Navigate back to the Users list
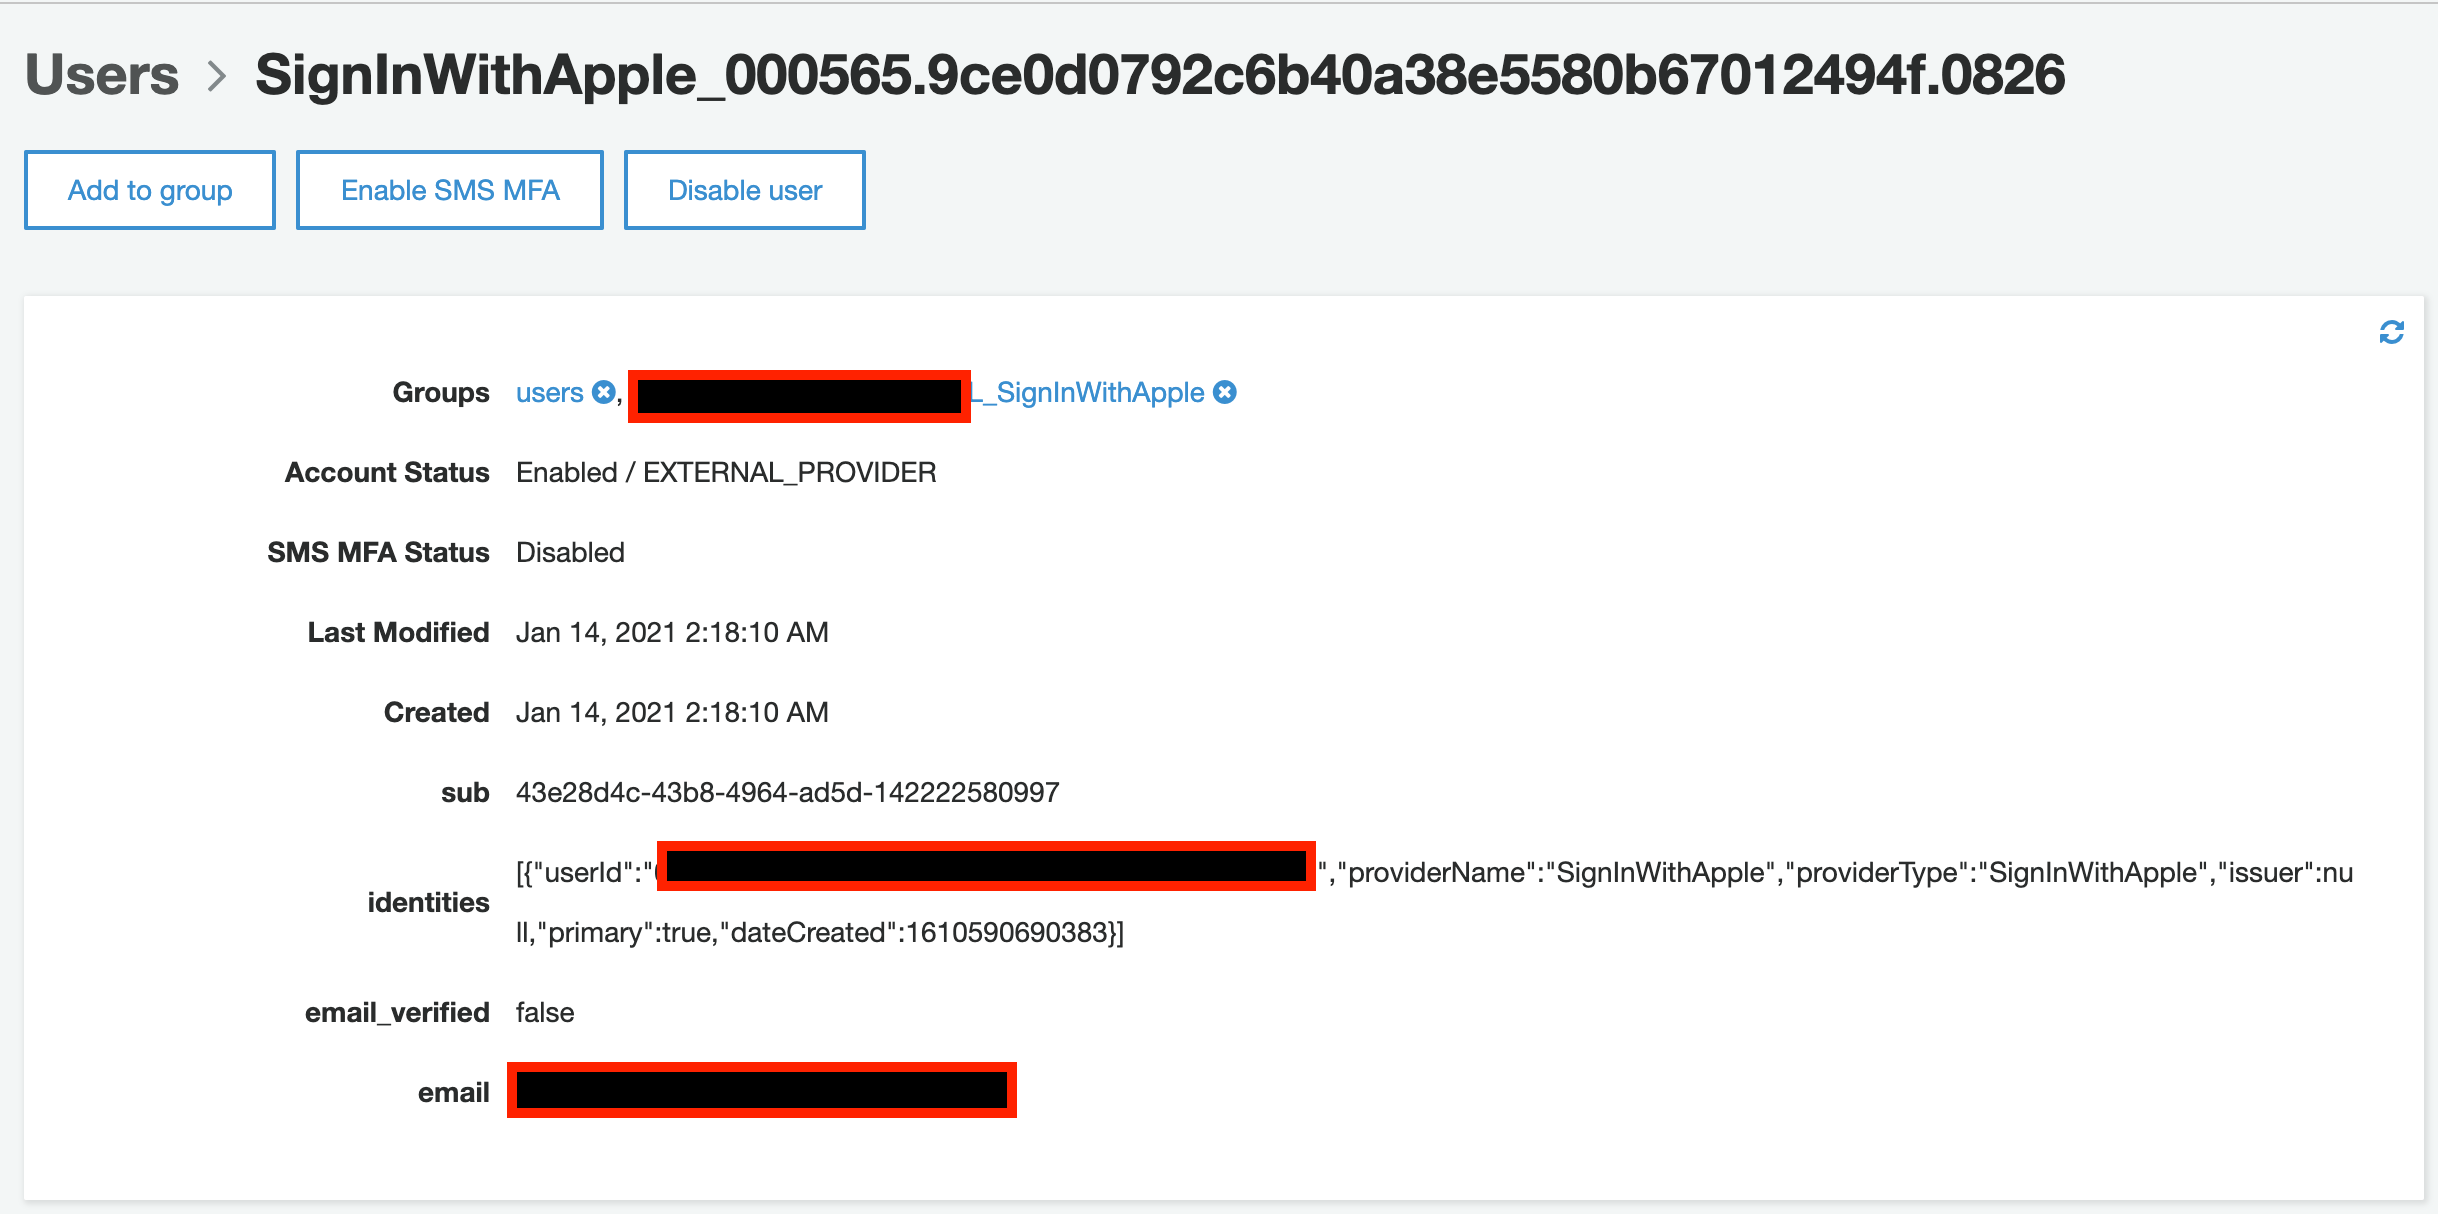 pos(100,74)
